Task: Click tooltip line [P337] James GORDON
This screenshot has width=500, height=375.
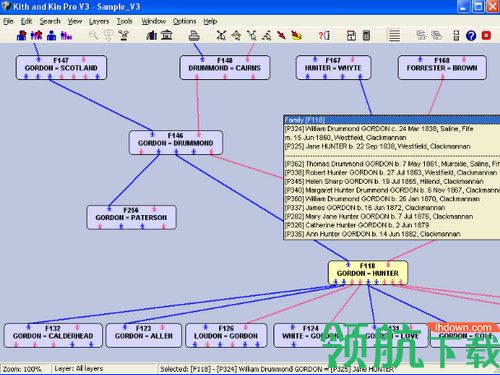Action: (x=365, y=208)
